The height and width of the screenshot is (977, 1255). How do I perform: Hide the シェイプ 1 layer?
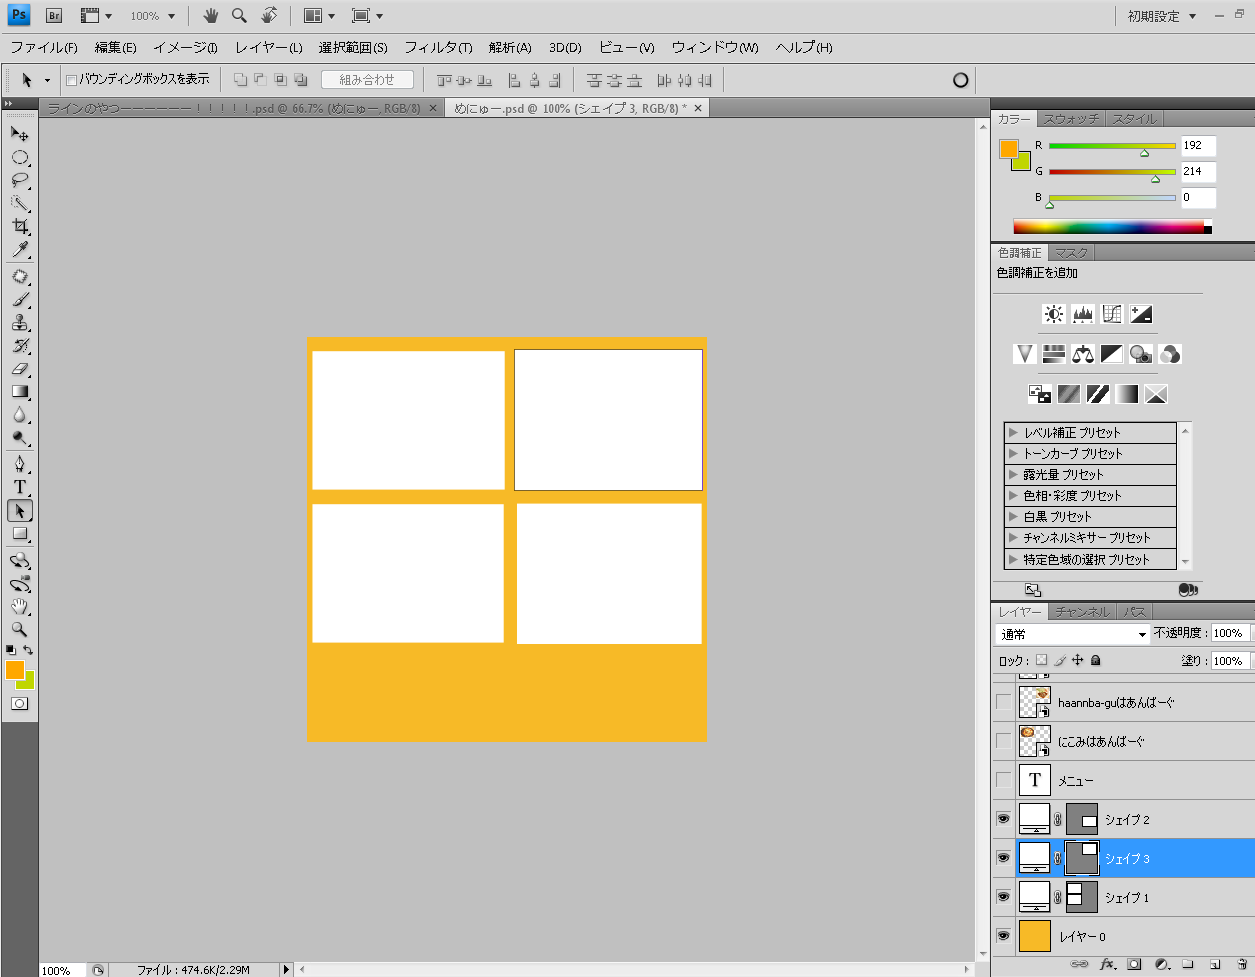(x=1003, y=897)
